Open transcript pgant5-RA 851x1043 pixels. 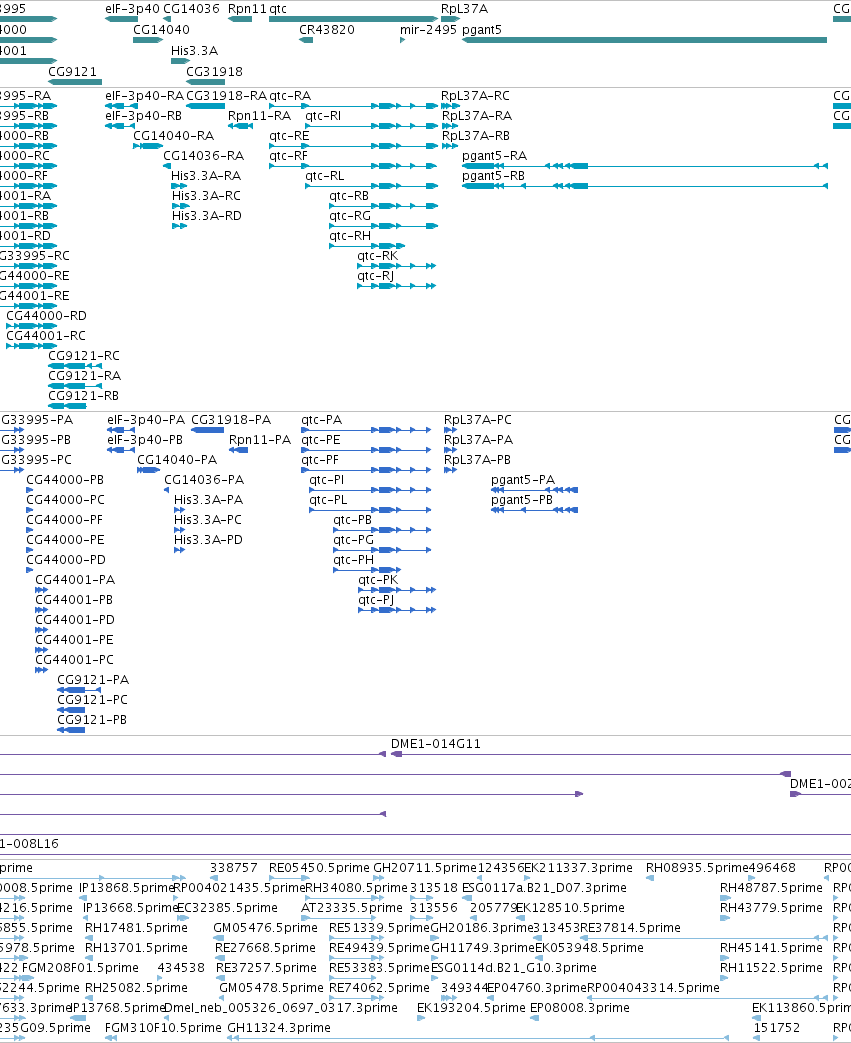(x=494, y=156)
